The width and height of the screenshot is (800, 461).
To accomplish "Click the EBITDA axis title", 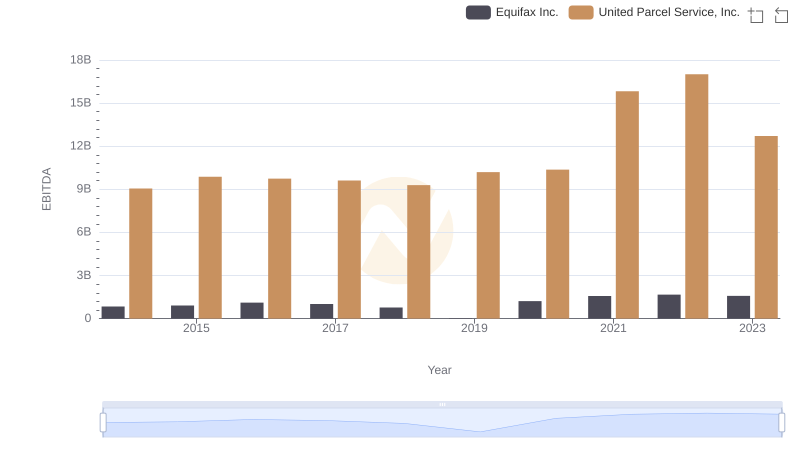I will coord(46,189).
